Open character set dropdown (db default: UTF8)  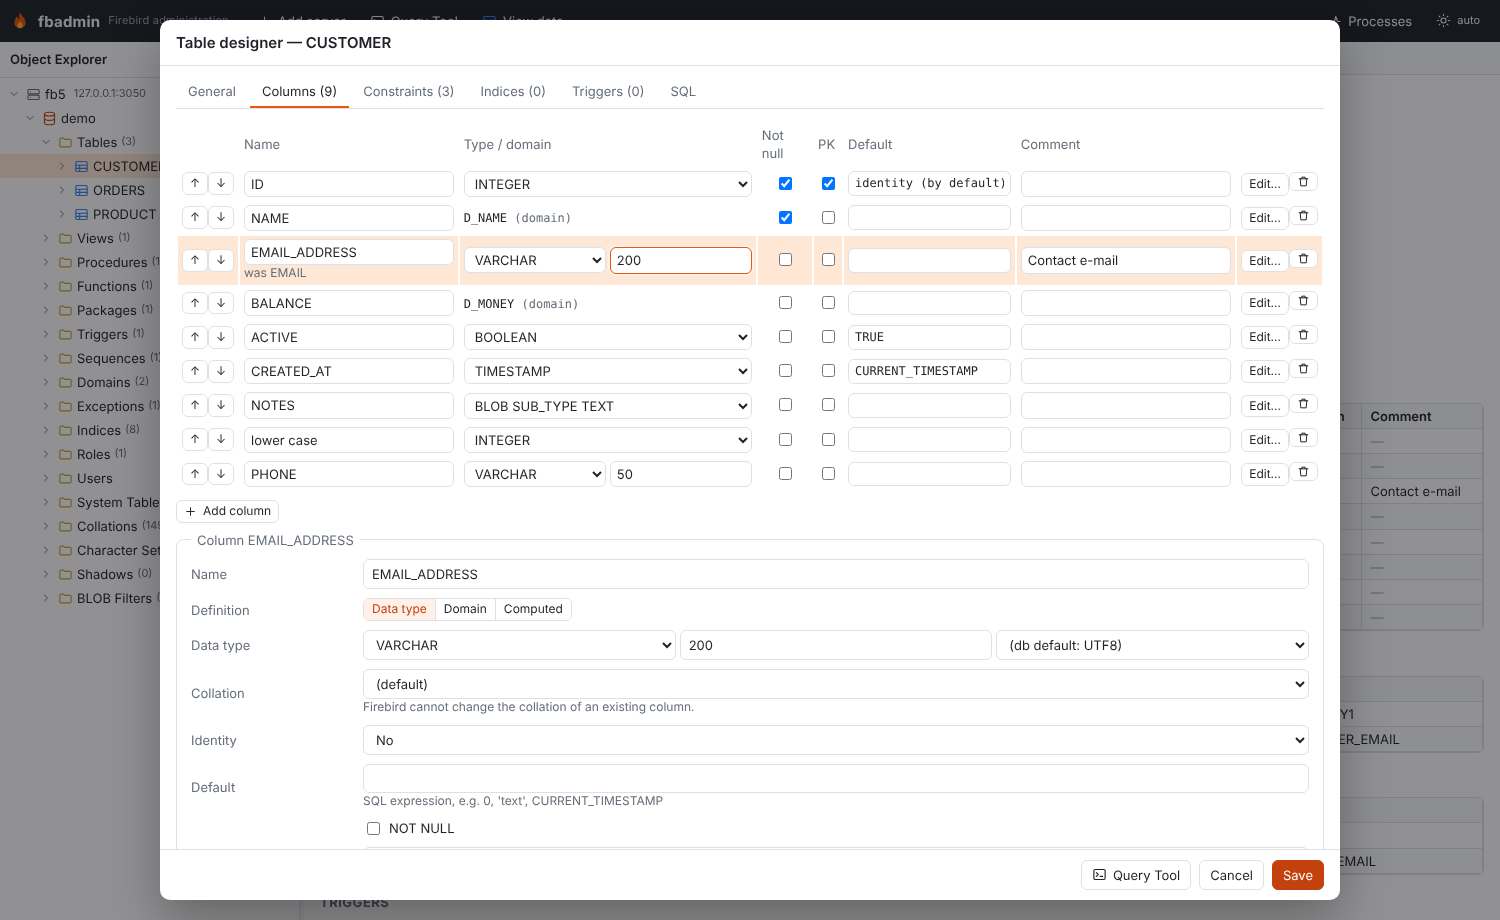(1152, 645)
